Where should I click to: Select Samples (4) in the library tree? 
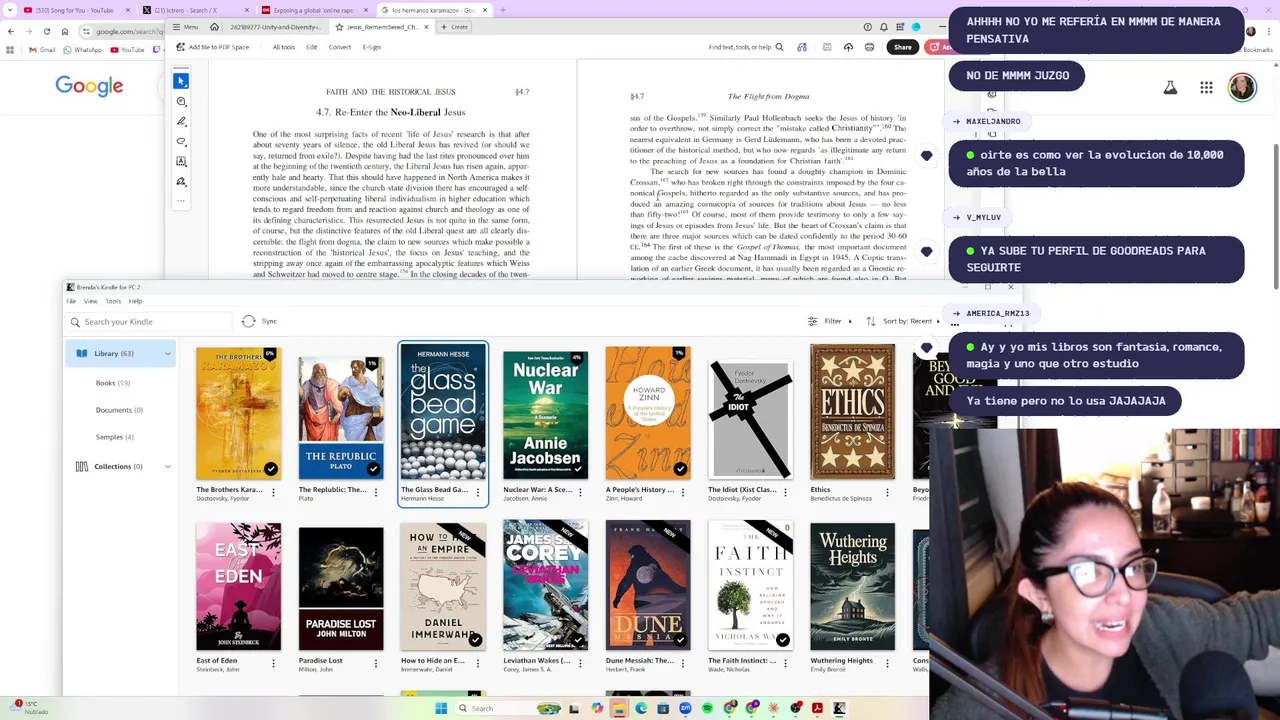[x=114, y=437]
